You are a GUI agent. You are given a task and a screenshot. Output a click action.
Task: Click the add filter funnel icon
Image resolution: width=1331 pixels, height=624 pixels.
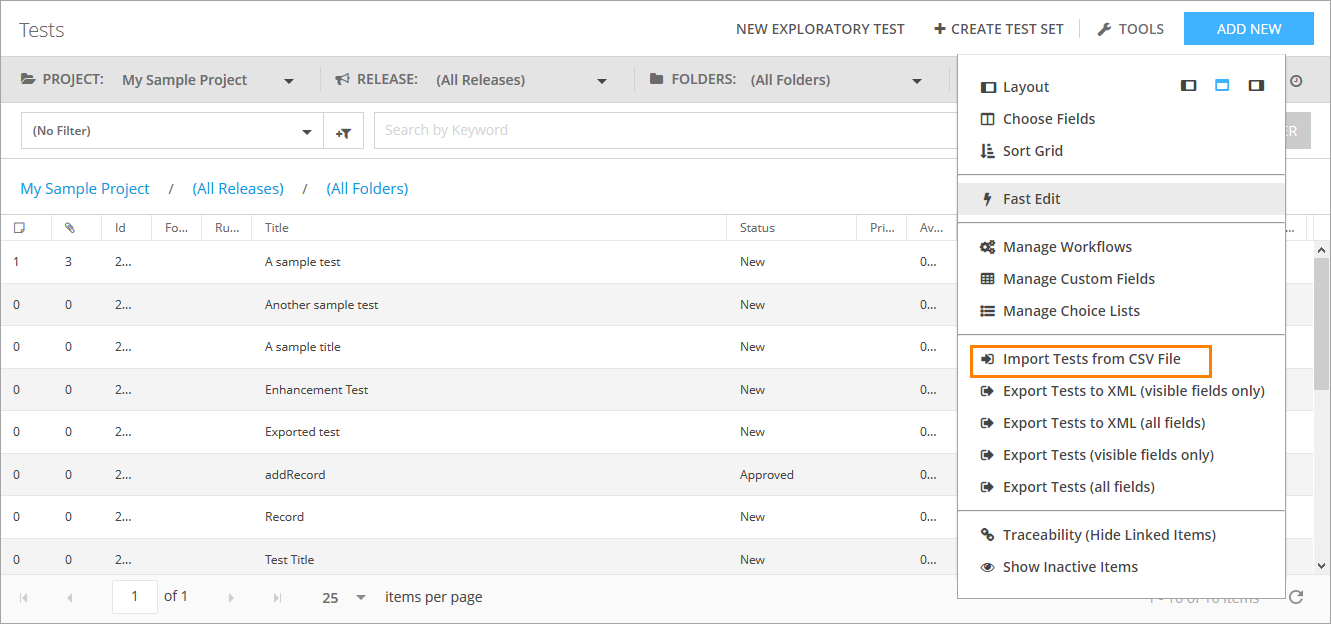click(343, 131)
